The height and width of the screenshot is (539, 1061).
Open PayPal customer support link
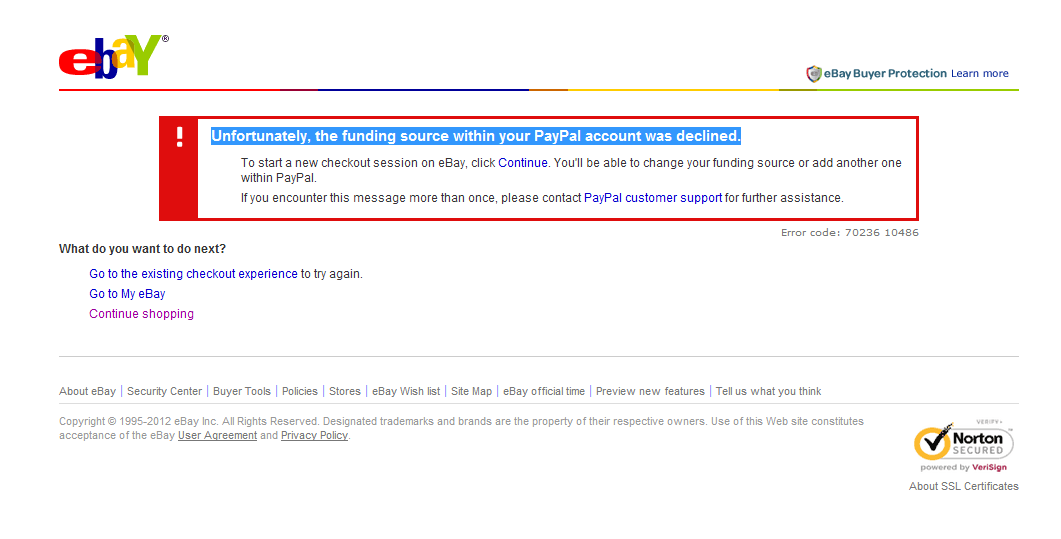pyautogui.click(x=653, y=198)
